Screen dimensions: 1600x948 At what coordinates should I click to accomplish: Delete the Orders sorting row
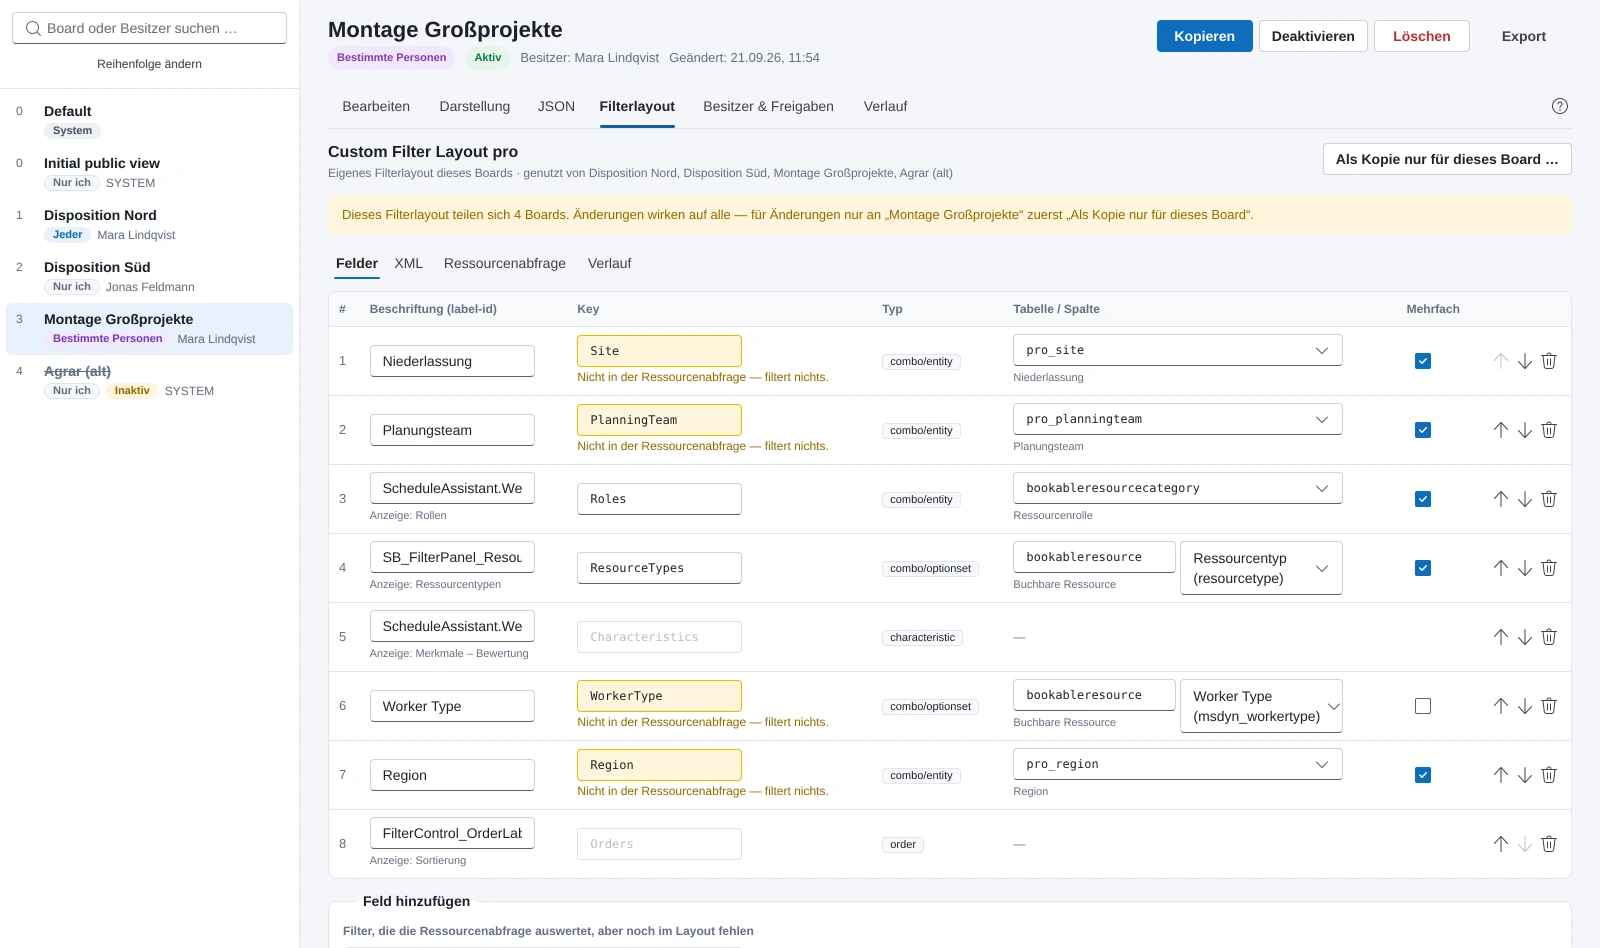tap(1548, 844)
